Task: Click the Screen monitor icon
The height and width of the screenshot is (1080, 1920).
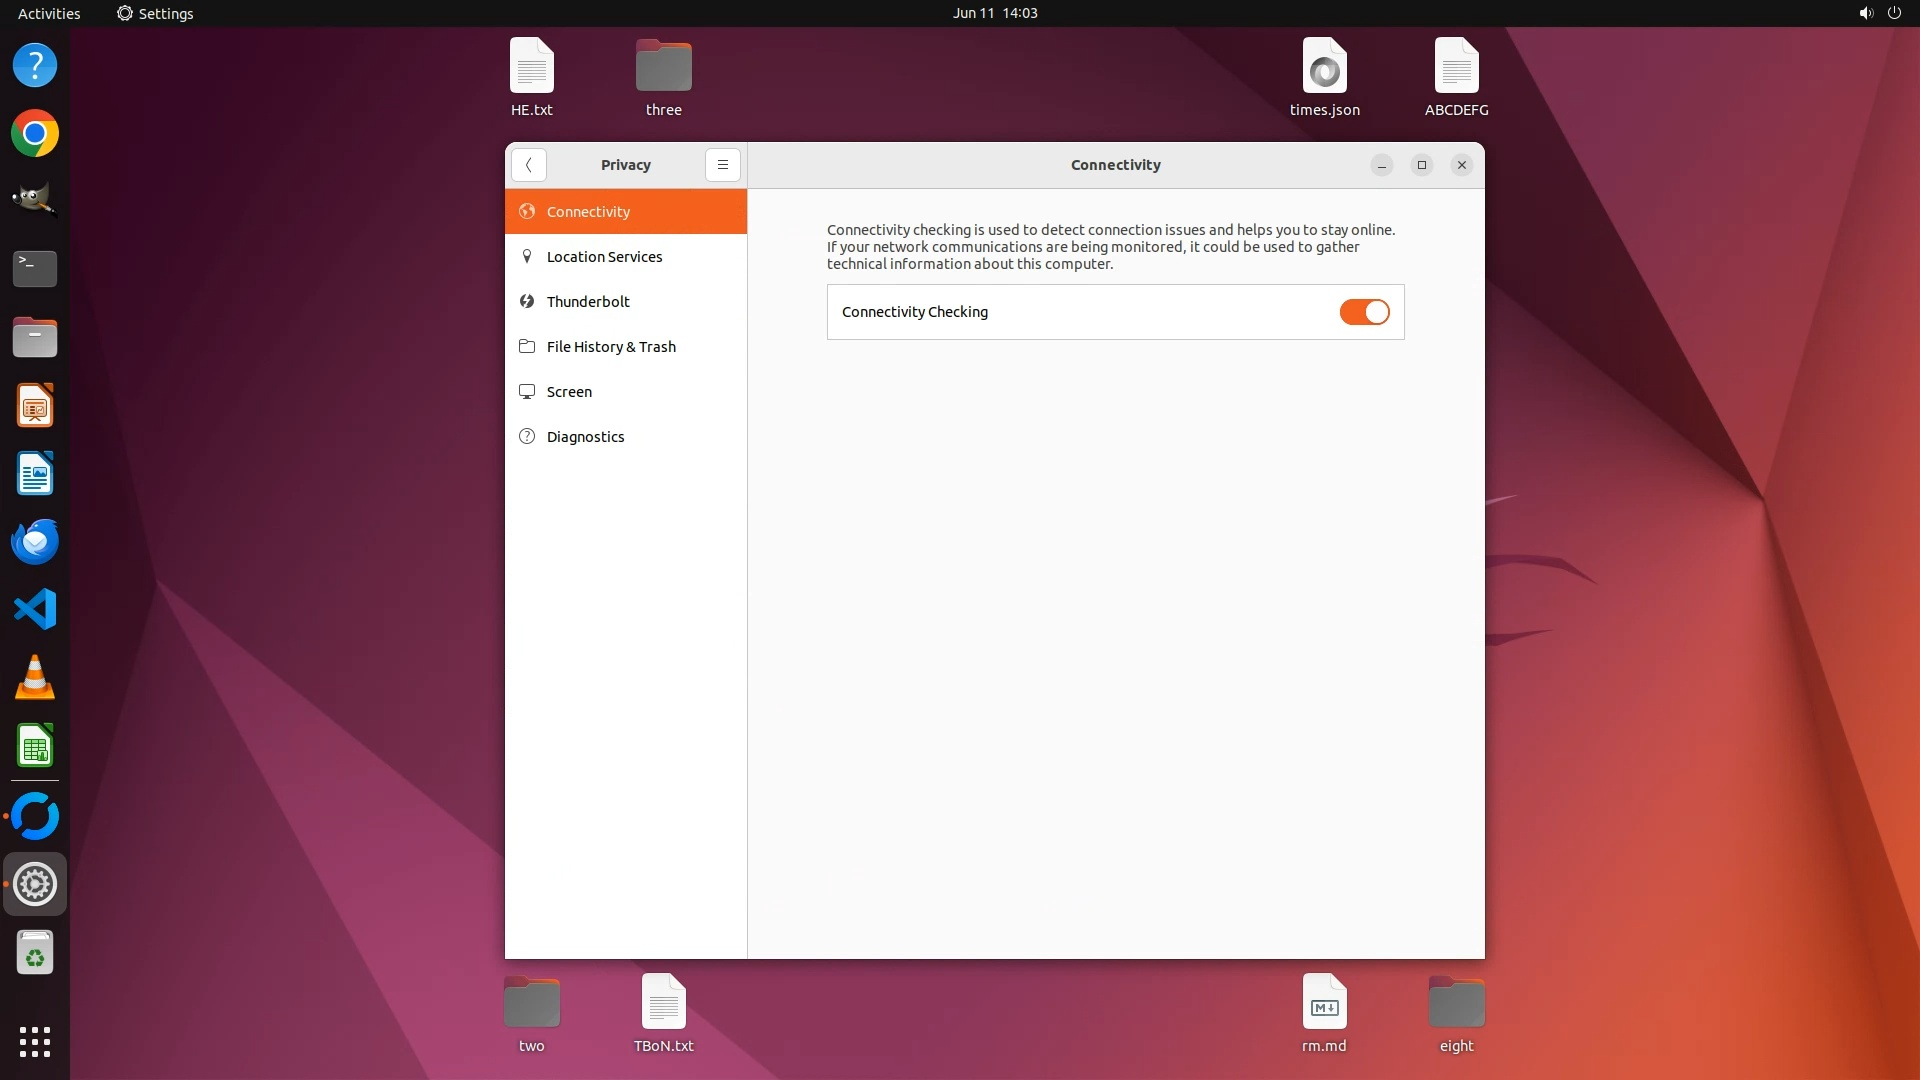Action: pos(527,391)
